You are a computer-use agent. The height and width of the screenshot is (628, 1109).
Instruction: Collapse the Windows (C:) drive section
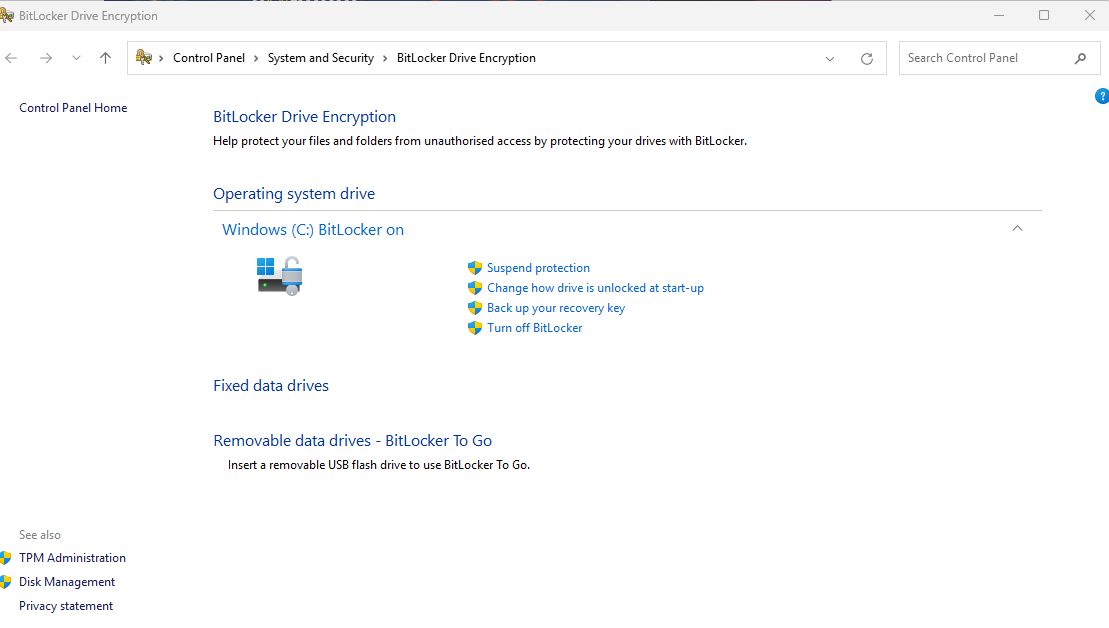coord(1017,228)
